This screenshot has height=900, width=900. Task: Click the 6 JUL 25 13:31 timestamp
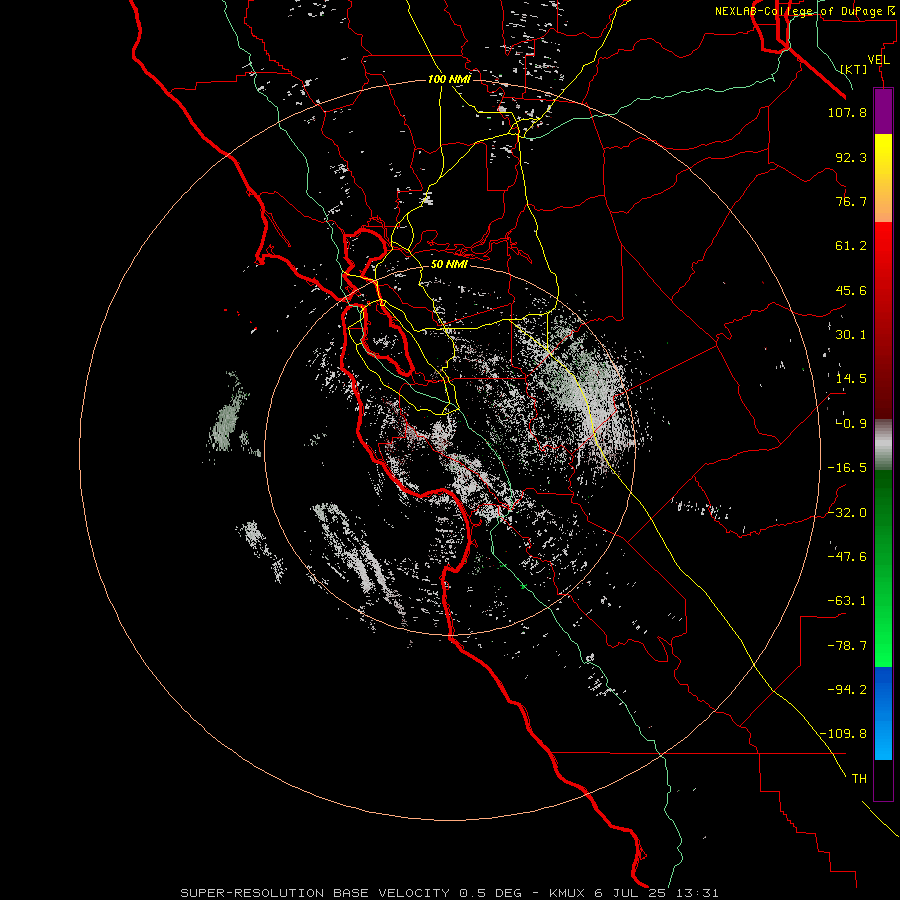click(657, 893)
